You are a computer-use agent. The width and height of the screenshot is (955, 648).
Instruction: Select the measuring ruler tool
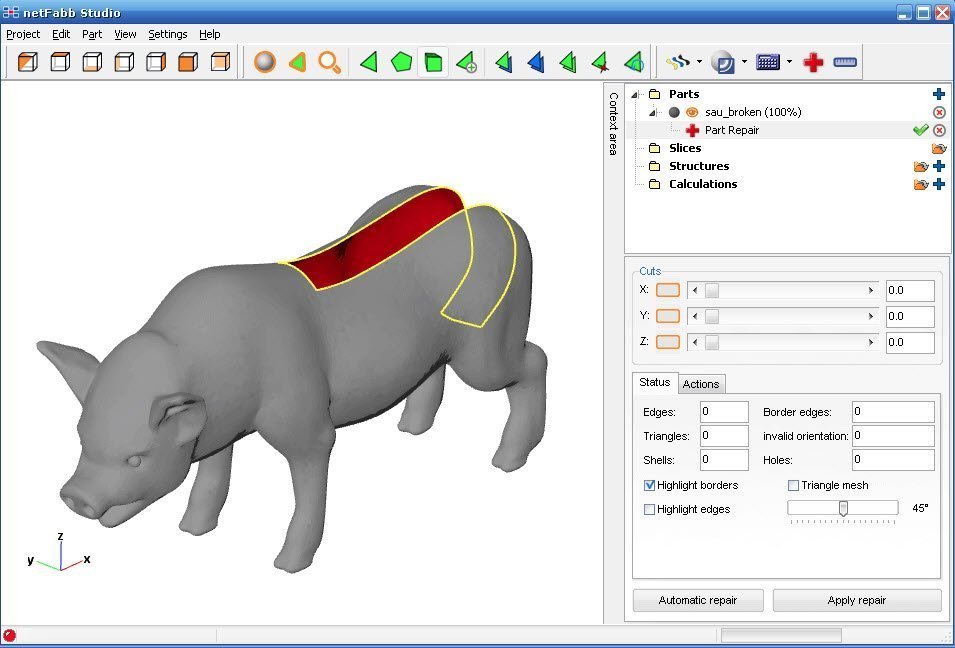click(845, 62)
